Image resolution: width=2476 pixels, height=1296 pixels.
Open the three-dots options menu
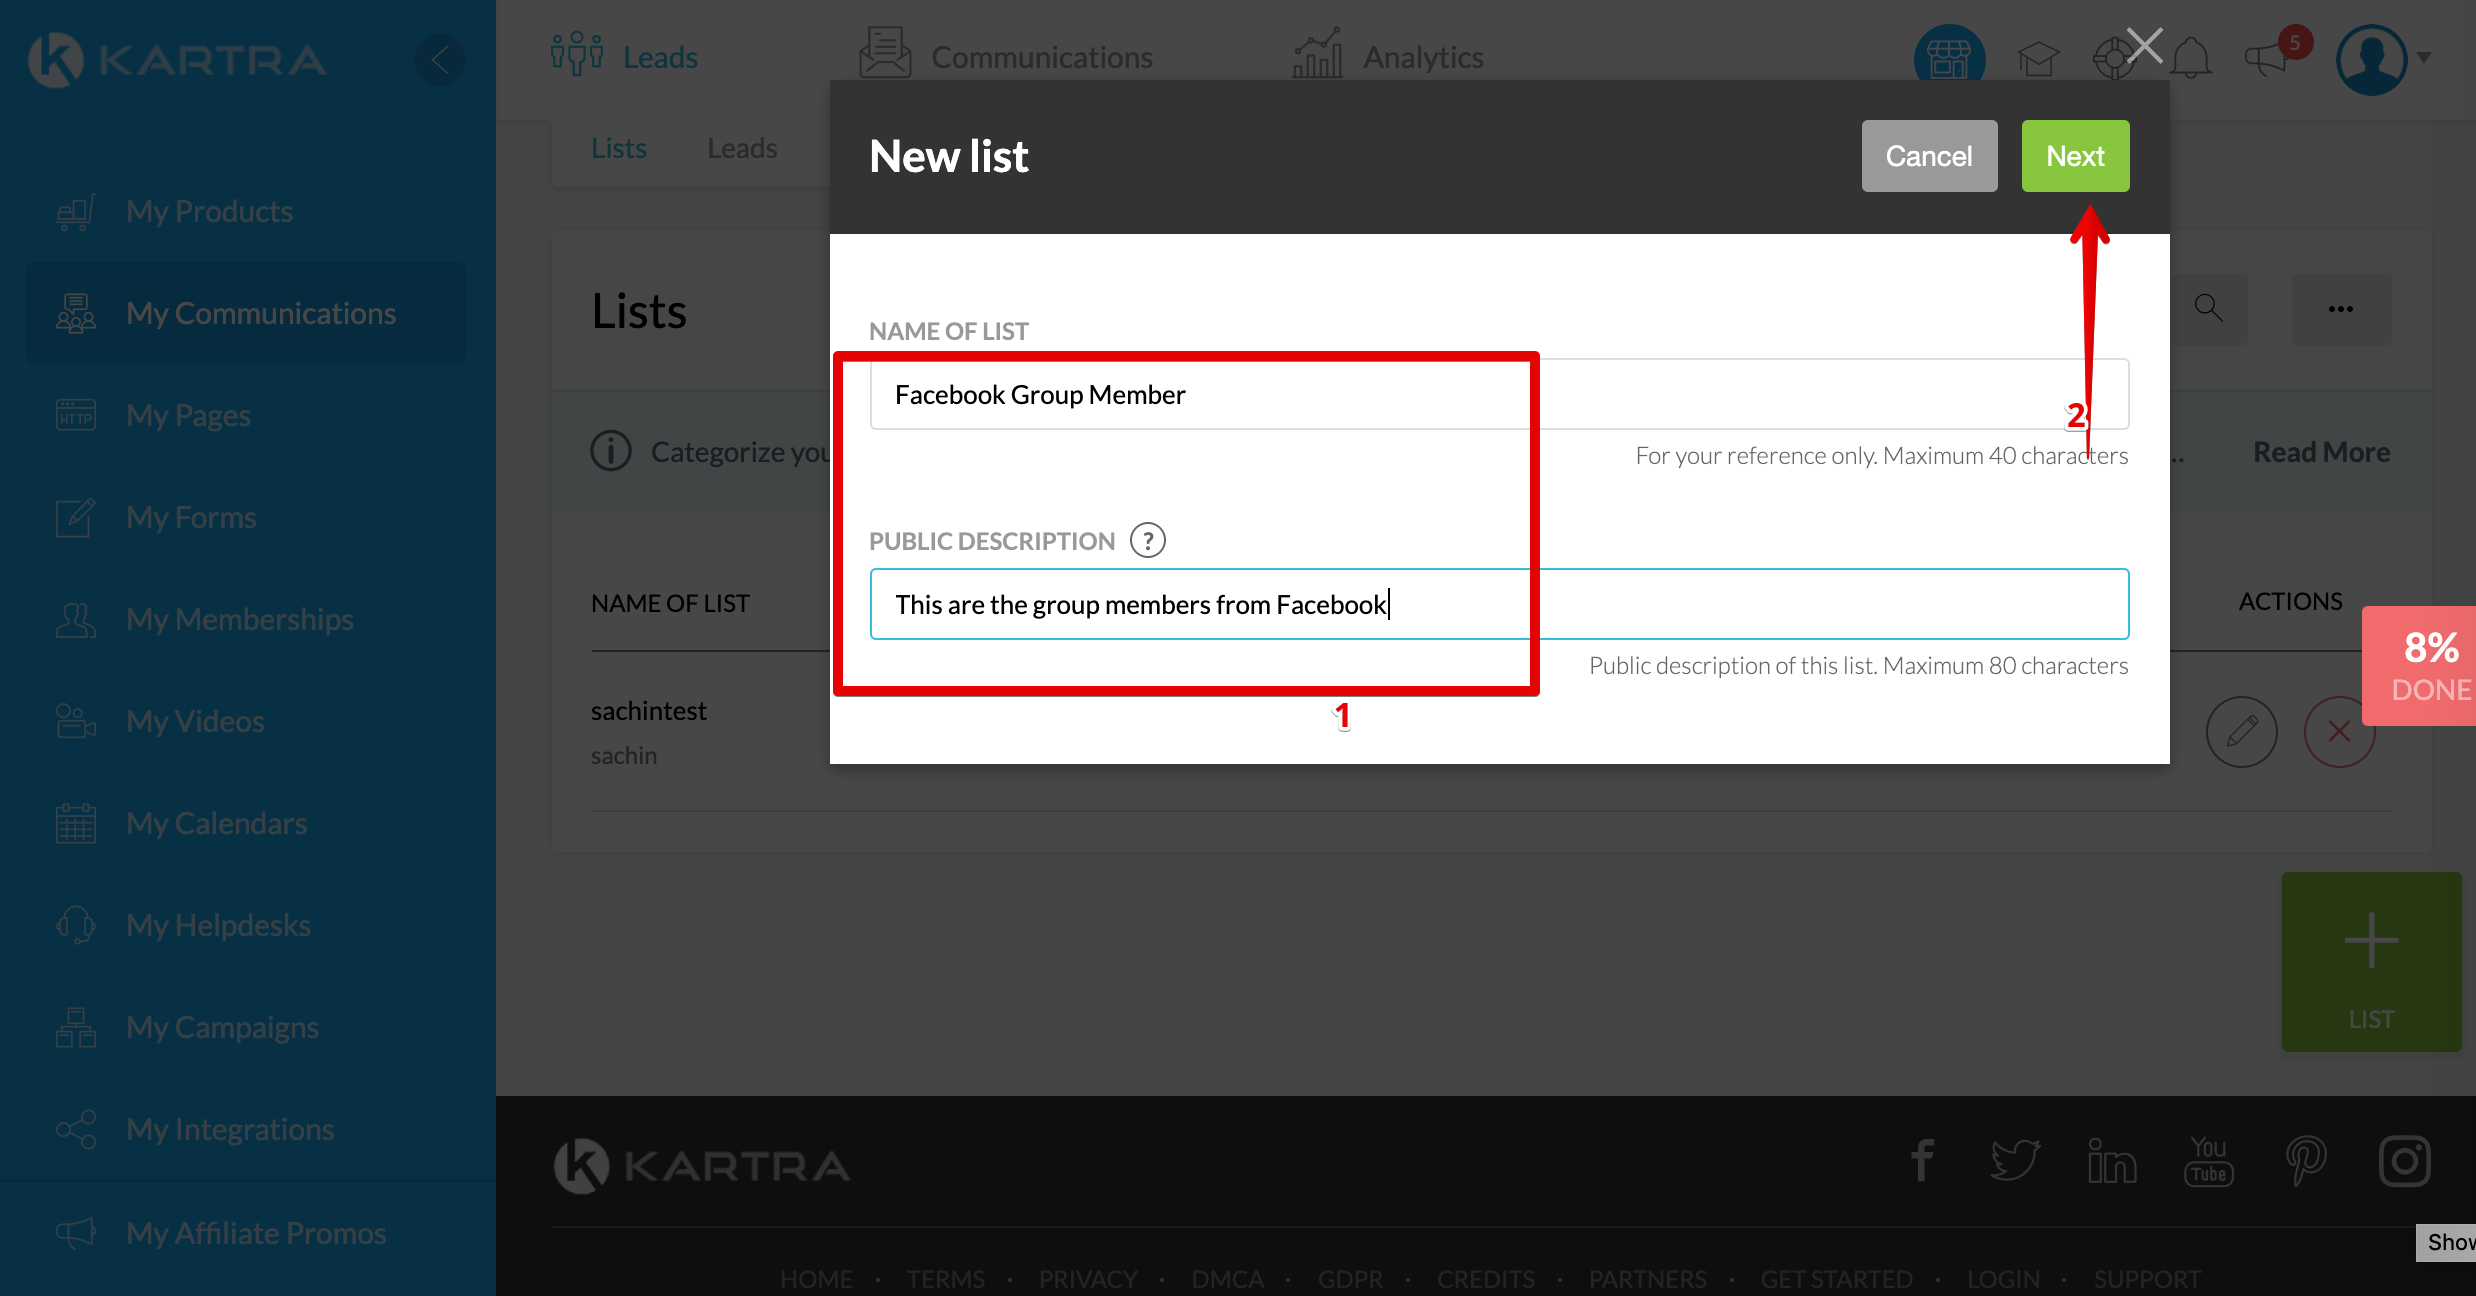[2340, 309]
